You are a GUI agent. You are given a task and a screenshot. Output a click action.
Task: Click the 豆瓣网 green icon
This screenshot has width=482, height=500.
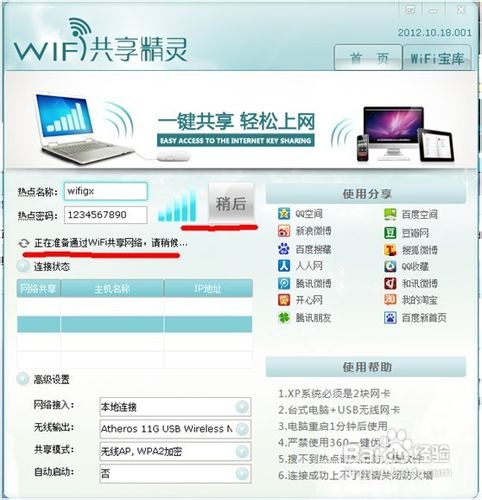pos(390,233)
